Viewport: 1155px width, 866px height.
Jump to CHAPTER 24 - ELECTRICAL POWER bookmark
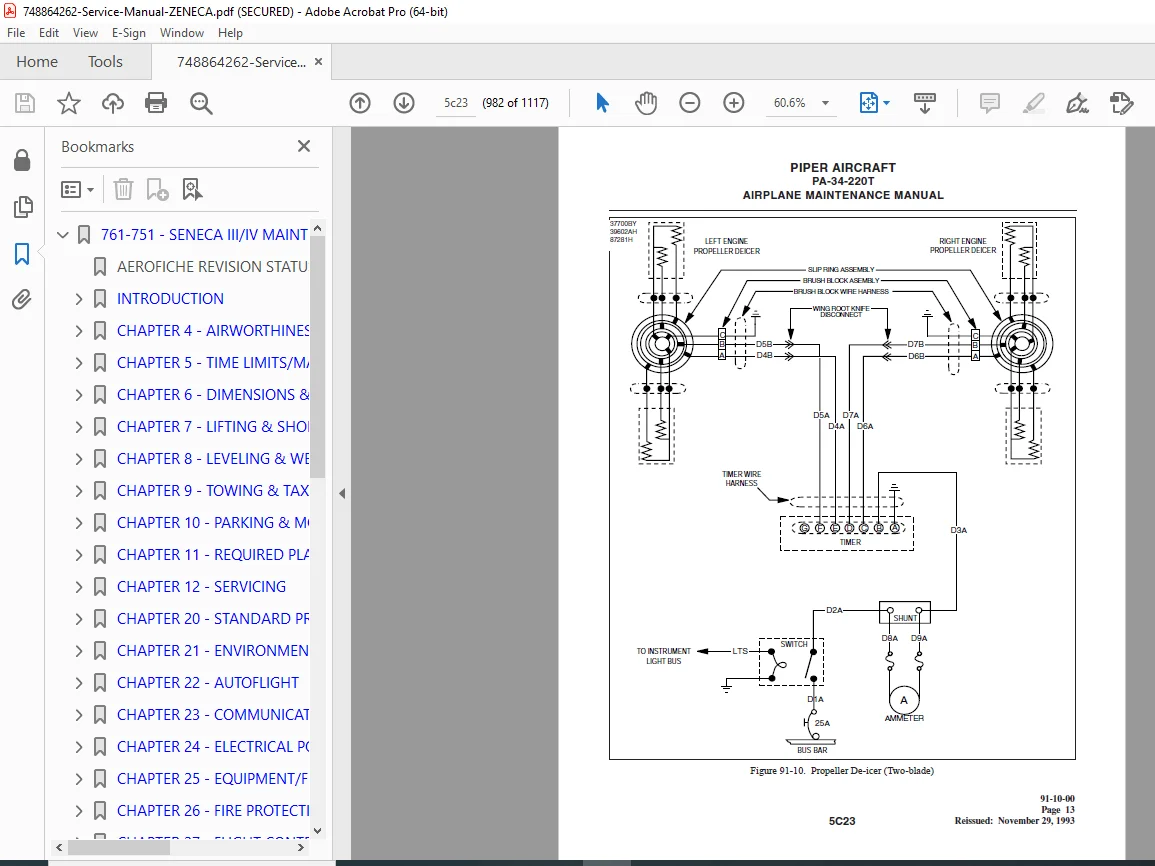(x=212, y=747)
